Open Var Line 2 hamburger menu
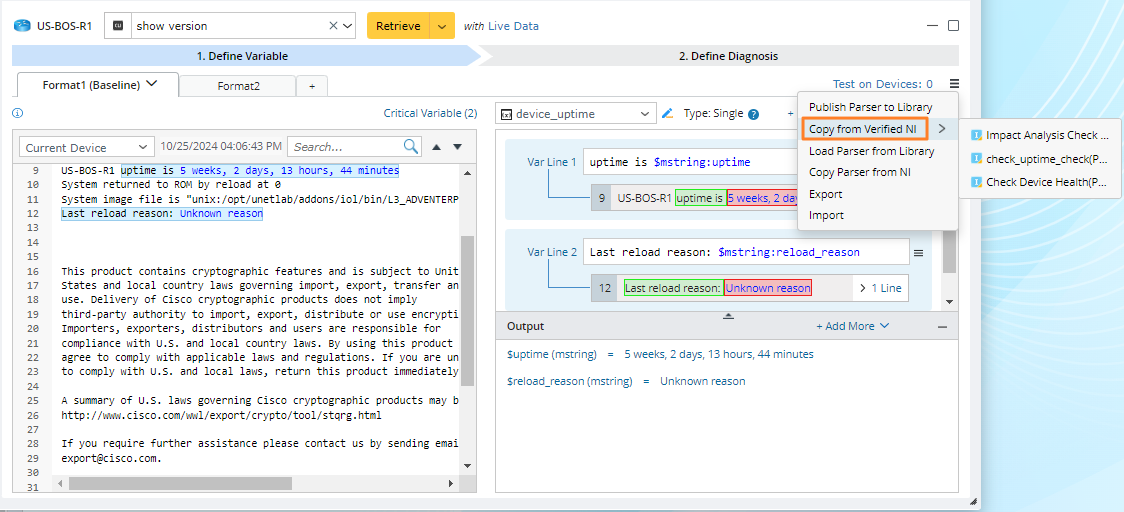 [x=918, y=253]
